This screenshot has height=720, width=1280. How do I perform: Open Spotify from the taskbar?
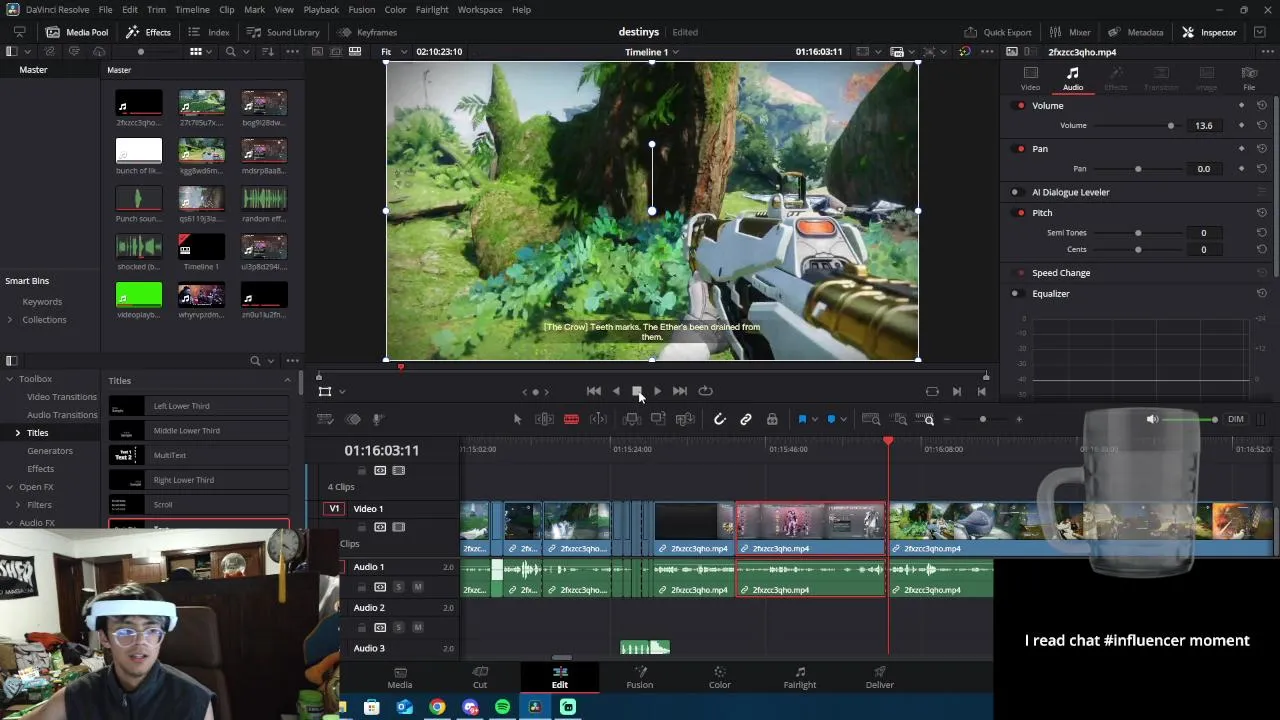[x=502, y=707]
